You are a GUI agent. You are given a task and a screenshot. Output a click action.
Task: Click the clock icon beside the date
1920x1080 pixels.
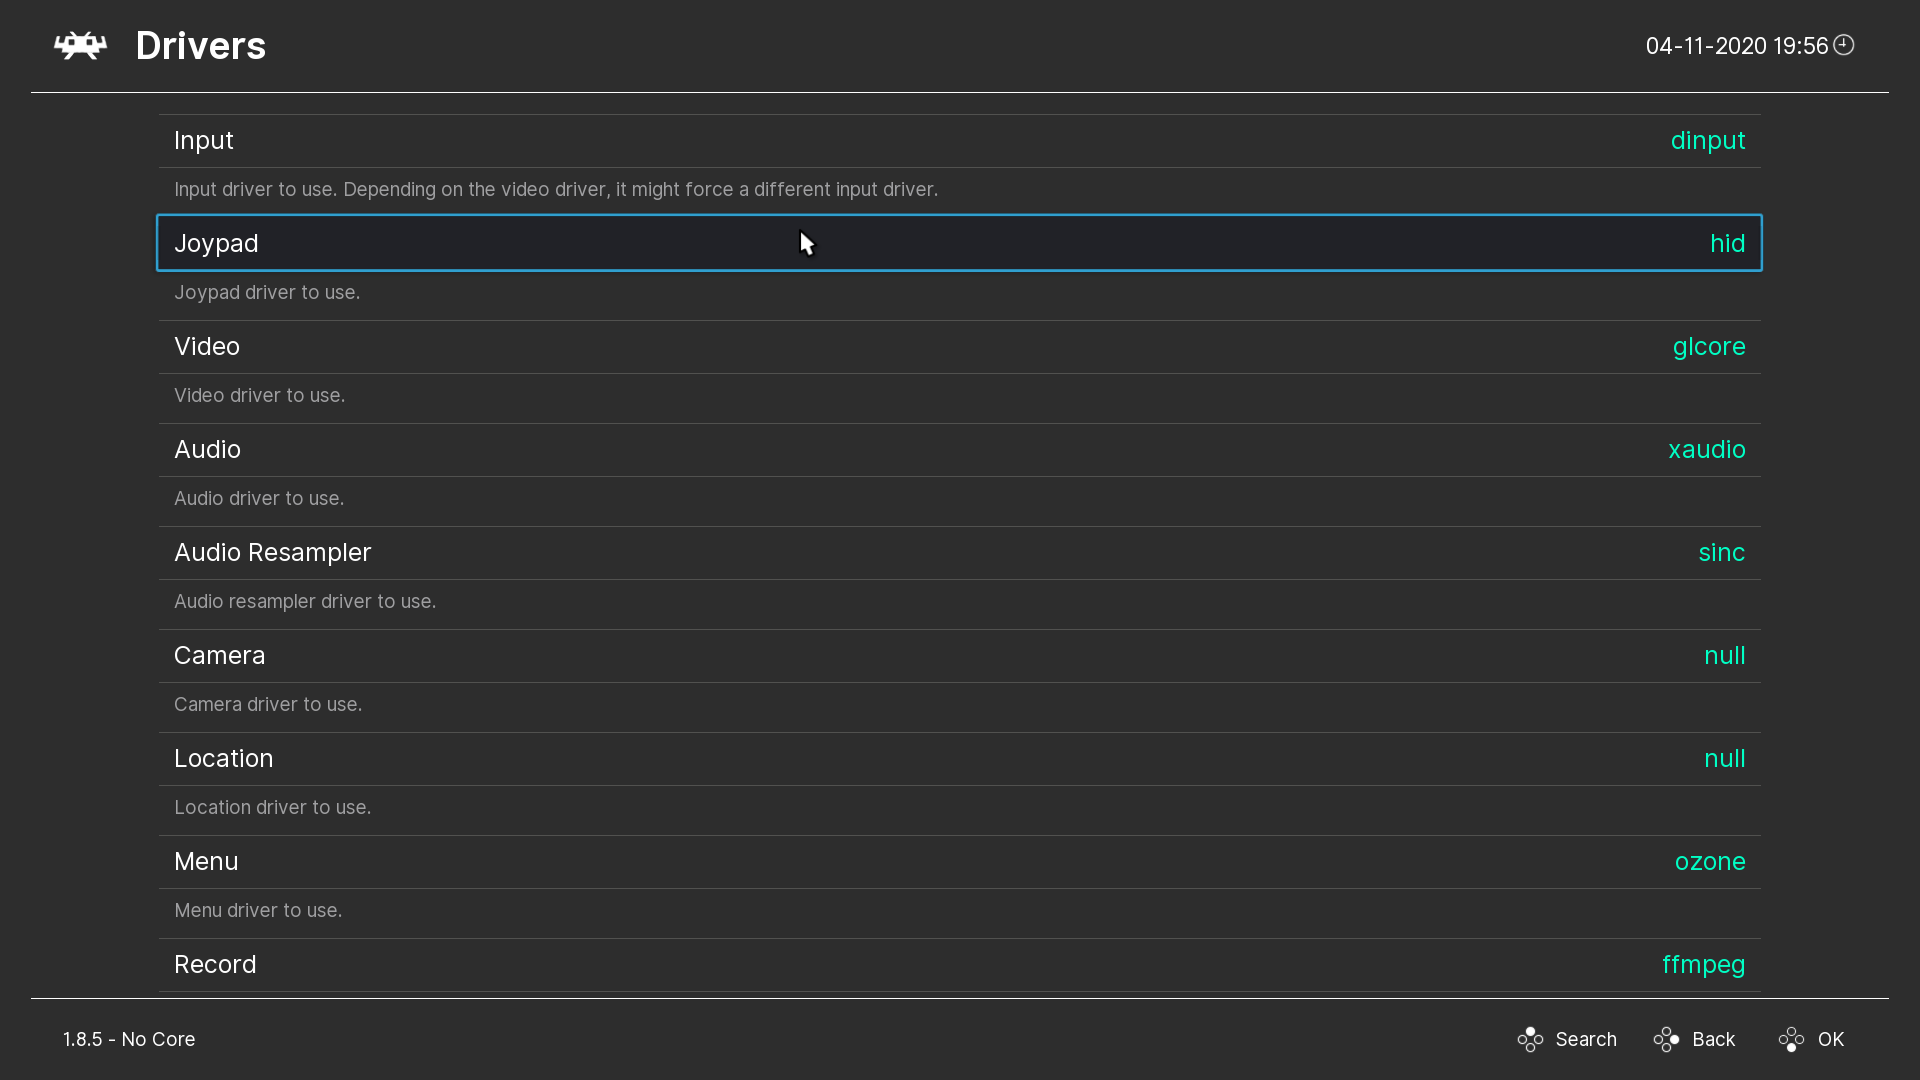click(x=1844, y=45)
